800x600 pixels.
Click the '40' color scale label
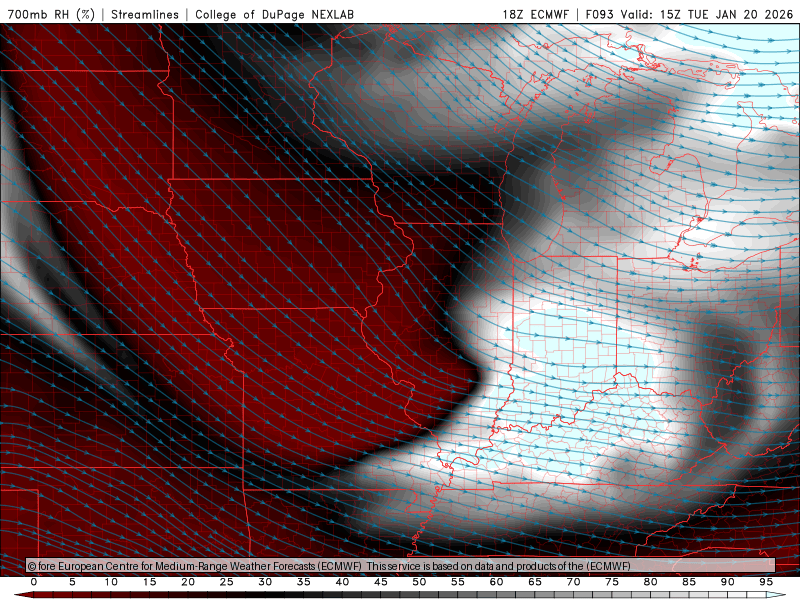point(342,582)
